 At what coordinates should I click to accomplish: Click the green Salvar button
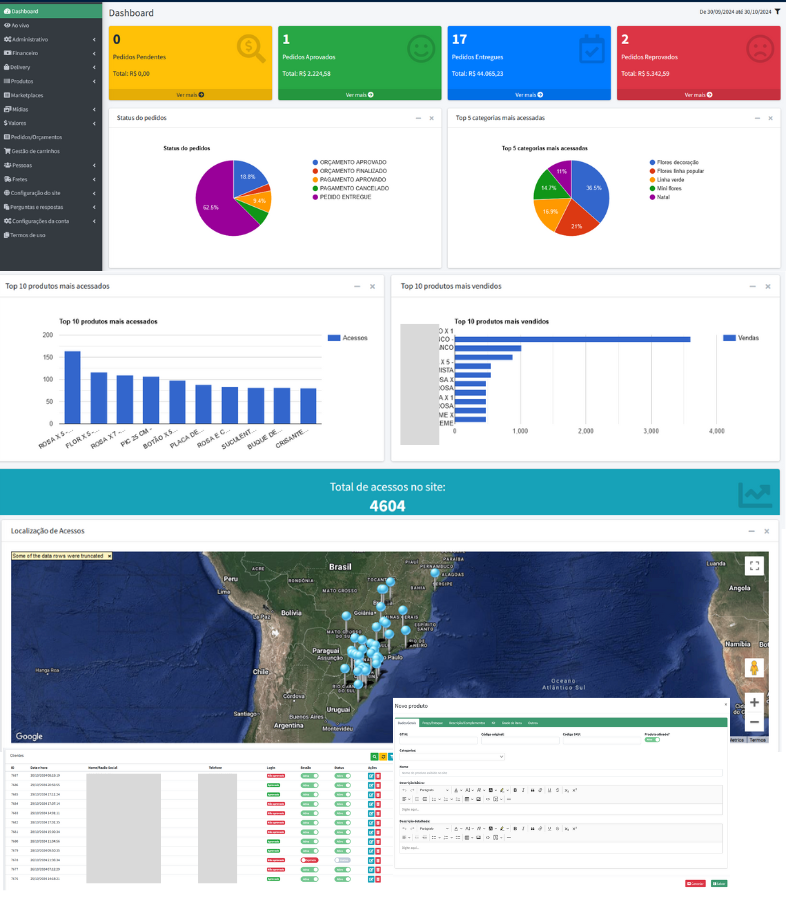[x=719, y=883]
